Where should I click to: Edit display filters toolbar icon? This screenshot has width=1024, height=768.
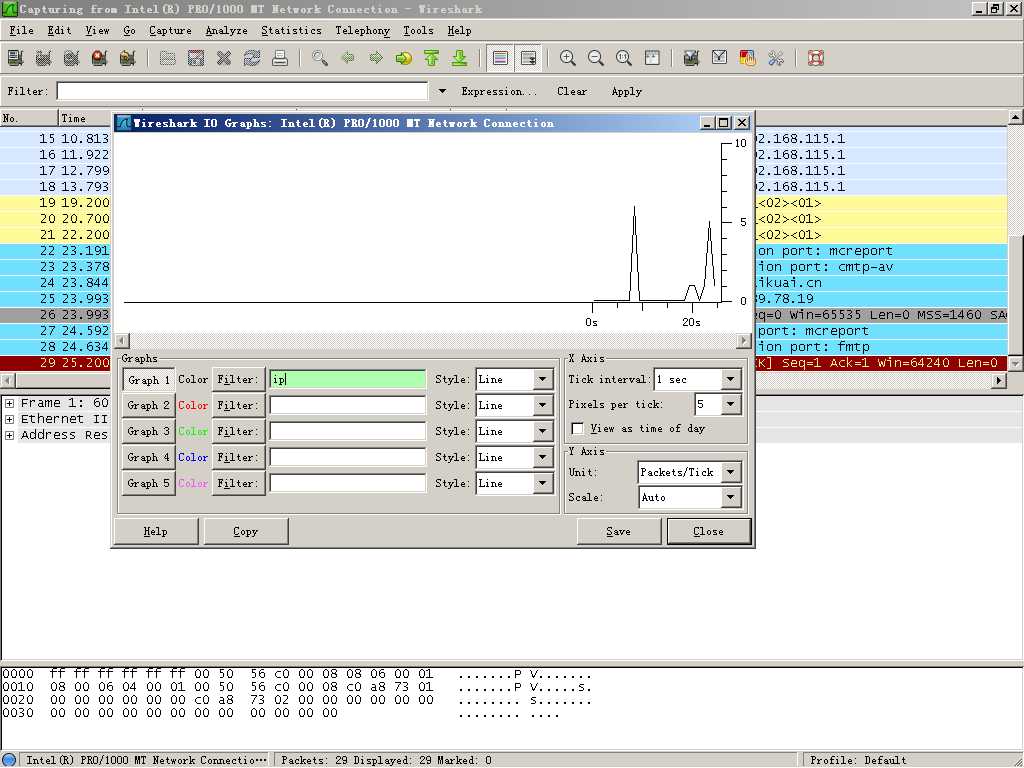click(720, 58)
